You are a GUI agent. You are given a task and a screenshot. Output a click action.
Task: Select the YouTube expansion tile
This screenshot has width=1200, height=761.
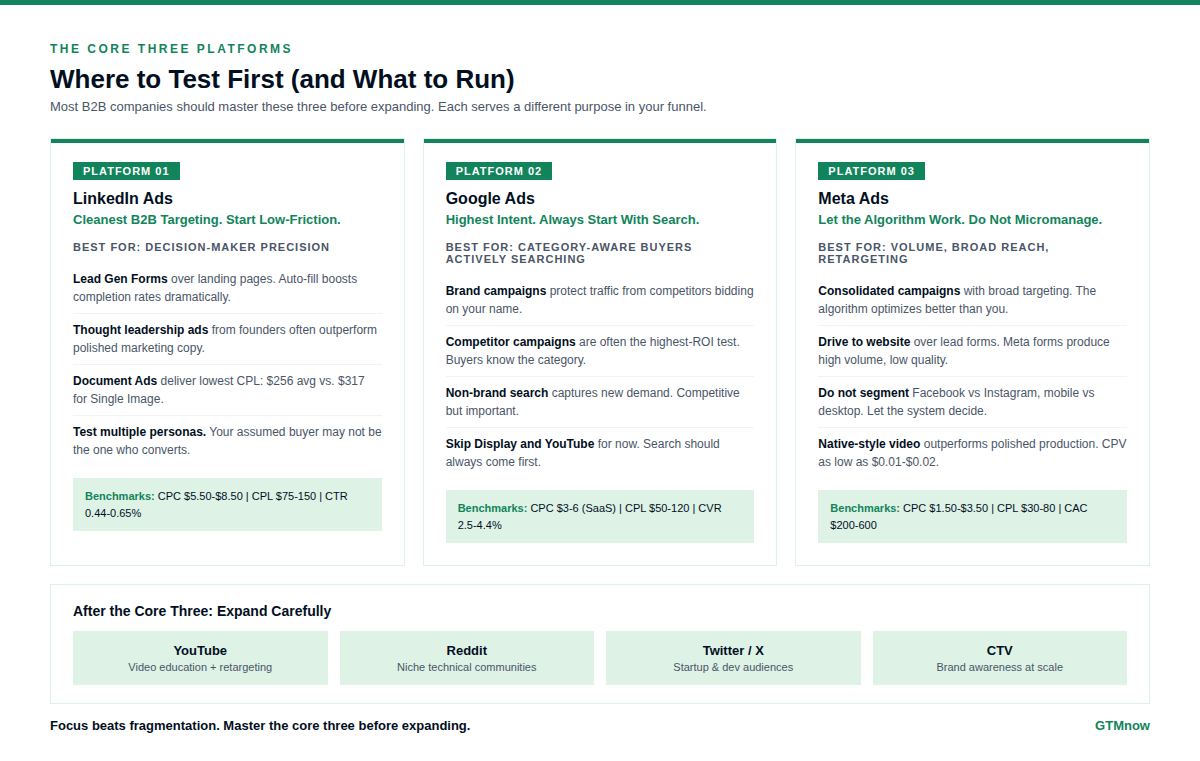[200, 658]
